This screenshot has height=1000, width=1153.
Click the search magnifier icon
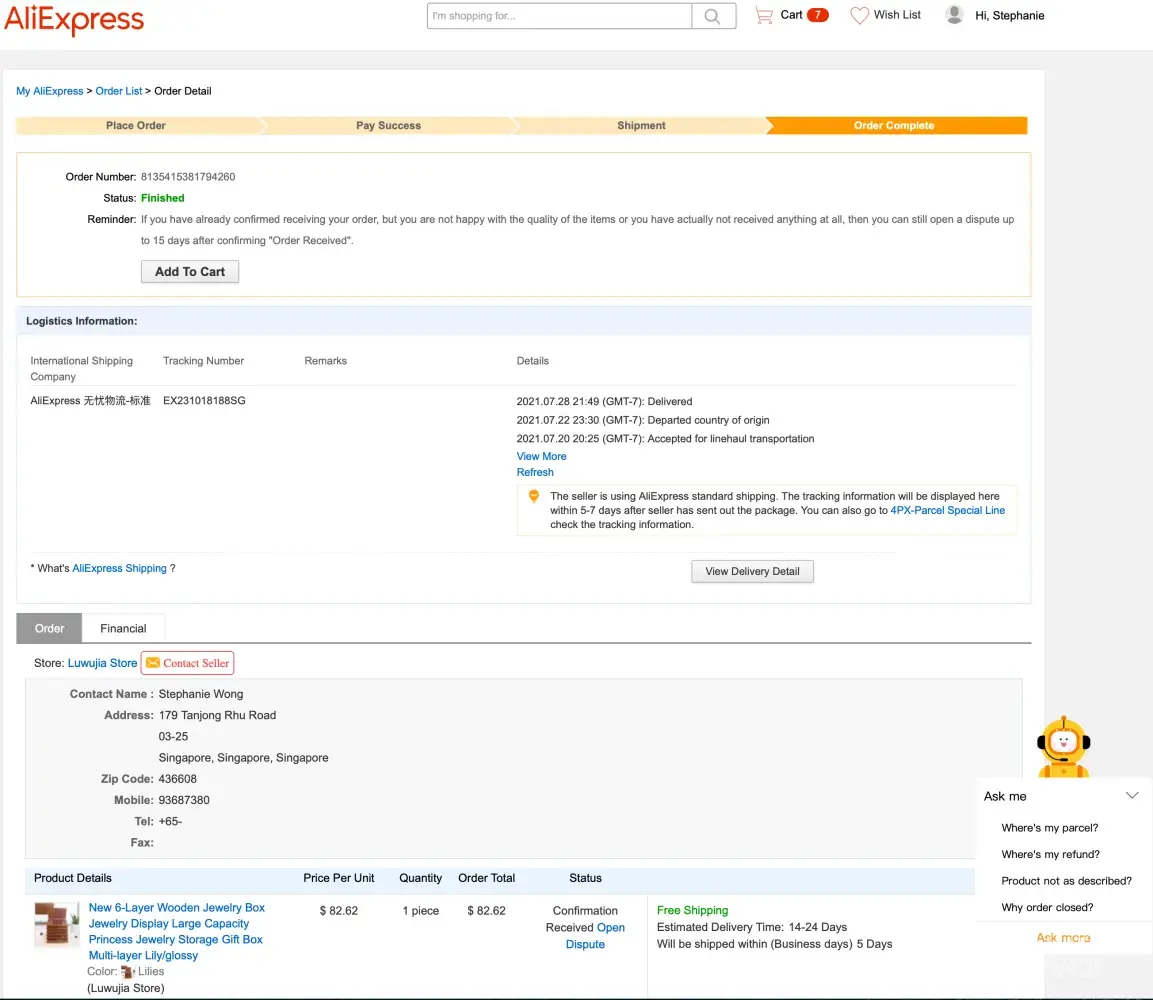[x=713, y=16]
